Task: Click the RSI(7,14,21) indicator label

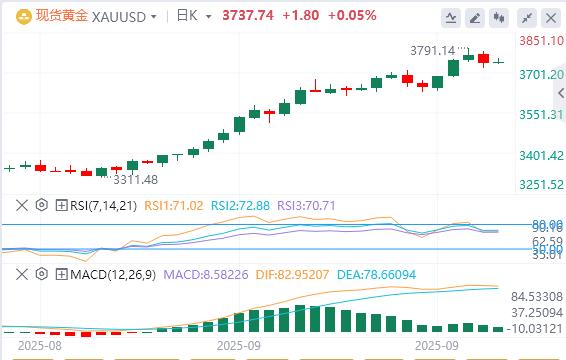Action: click(x=104, y=205)
